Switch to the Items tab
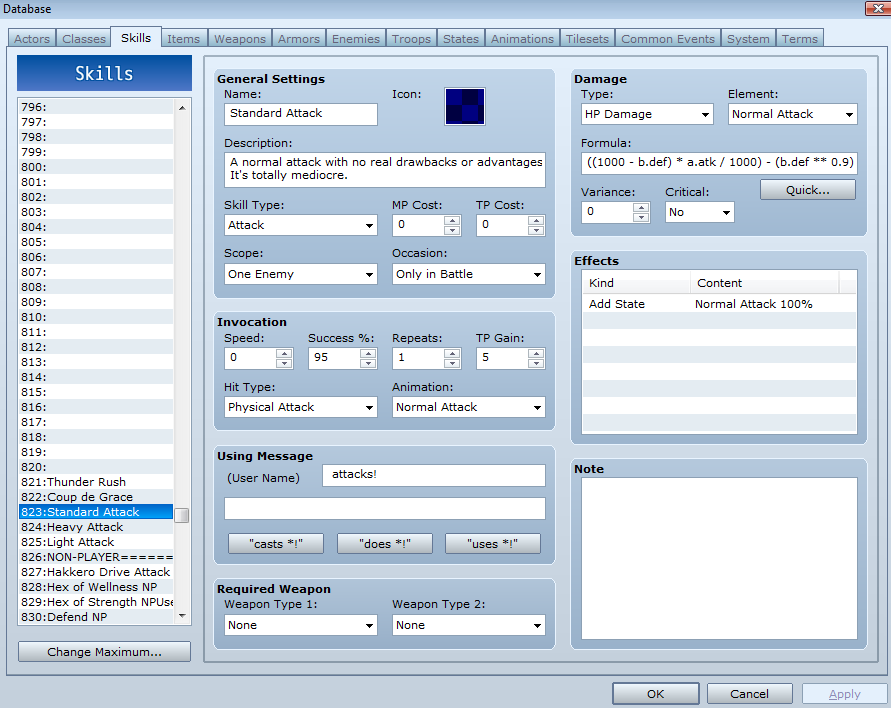This screenshot has width=891, height=708. click(x=184, y=39)
